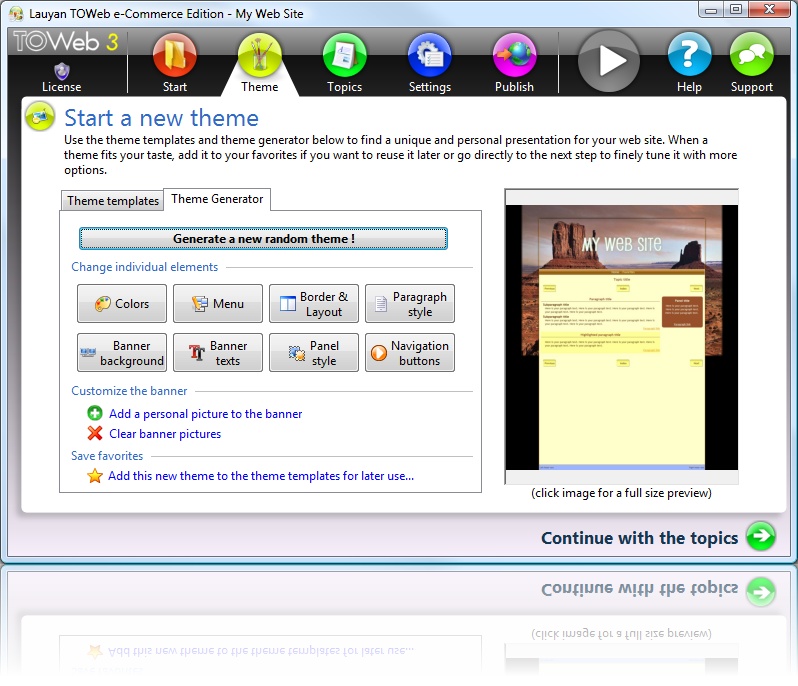Open the Support chat bubbles icon
Viewport: 798px width, 686px height.
pyautogui.click(x=752, y=54)
